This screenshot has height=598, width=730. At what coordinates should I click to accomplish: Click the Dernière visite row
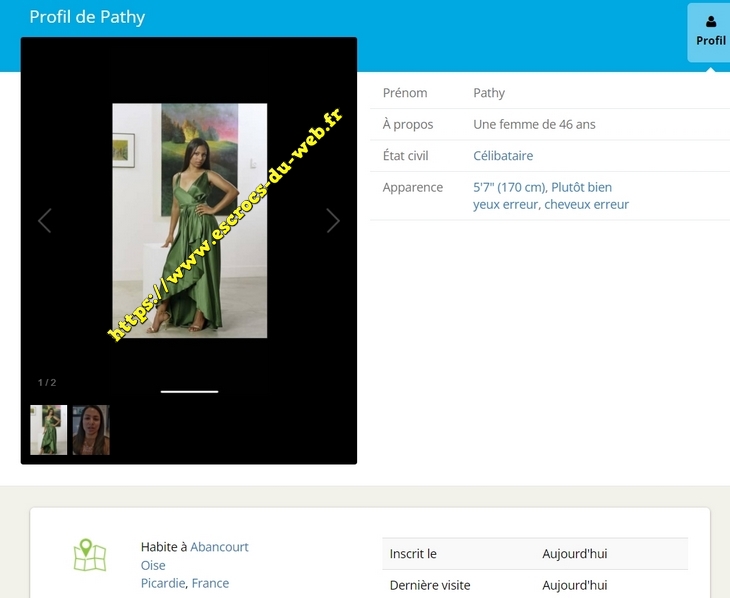point(535,585)
